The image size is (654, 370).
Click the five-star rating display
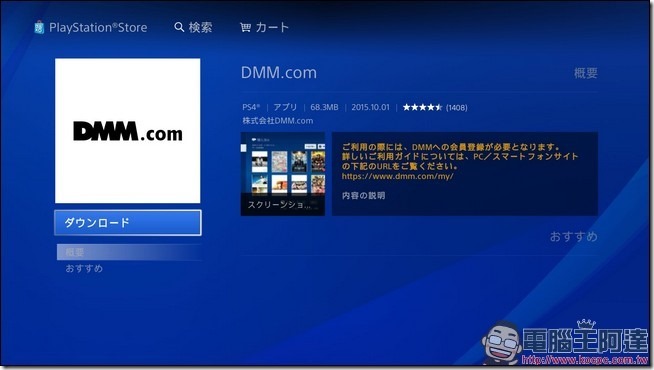pyautogui.click(x=422, y=108)
